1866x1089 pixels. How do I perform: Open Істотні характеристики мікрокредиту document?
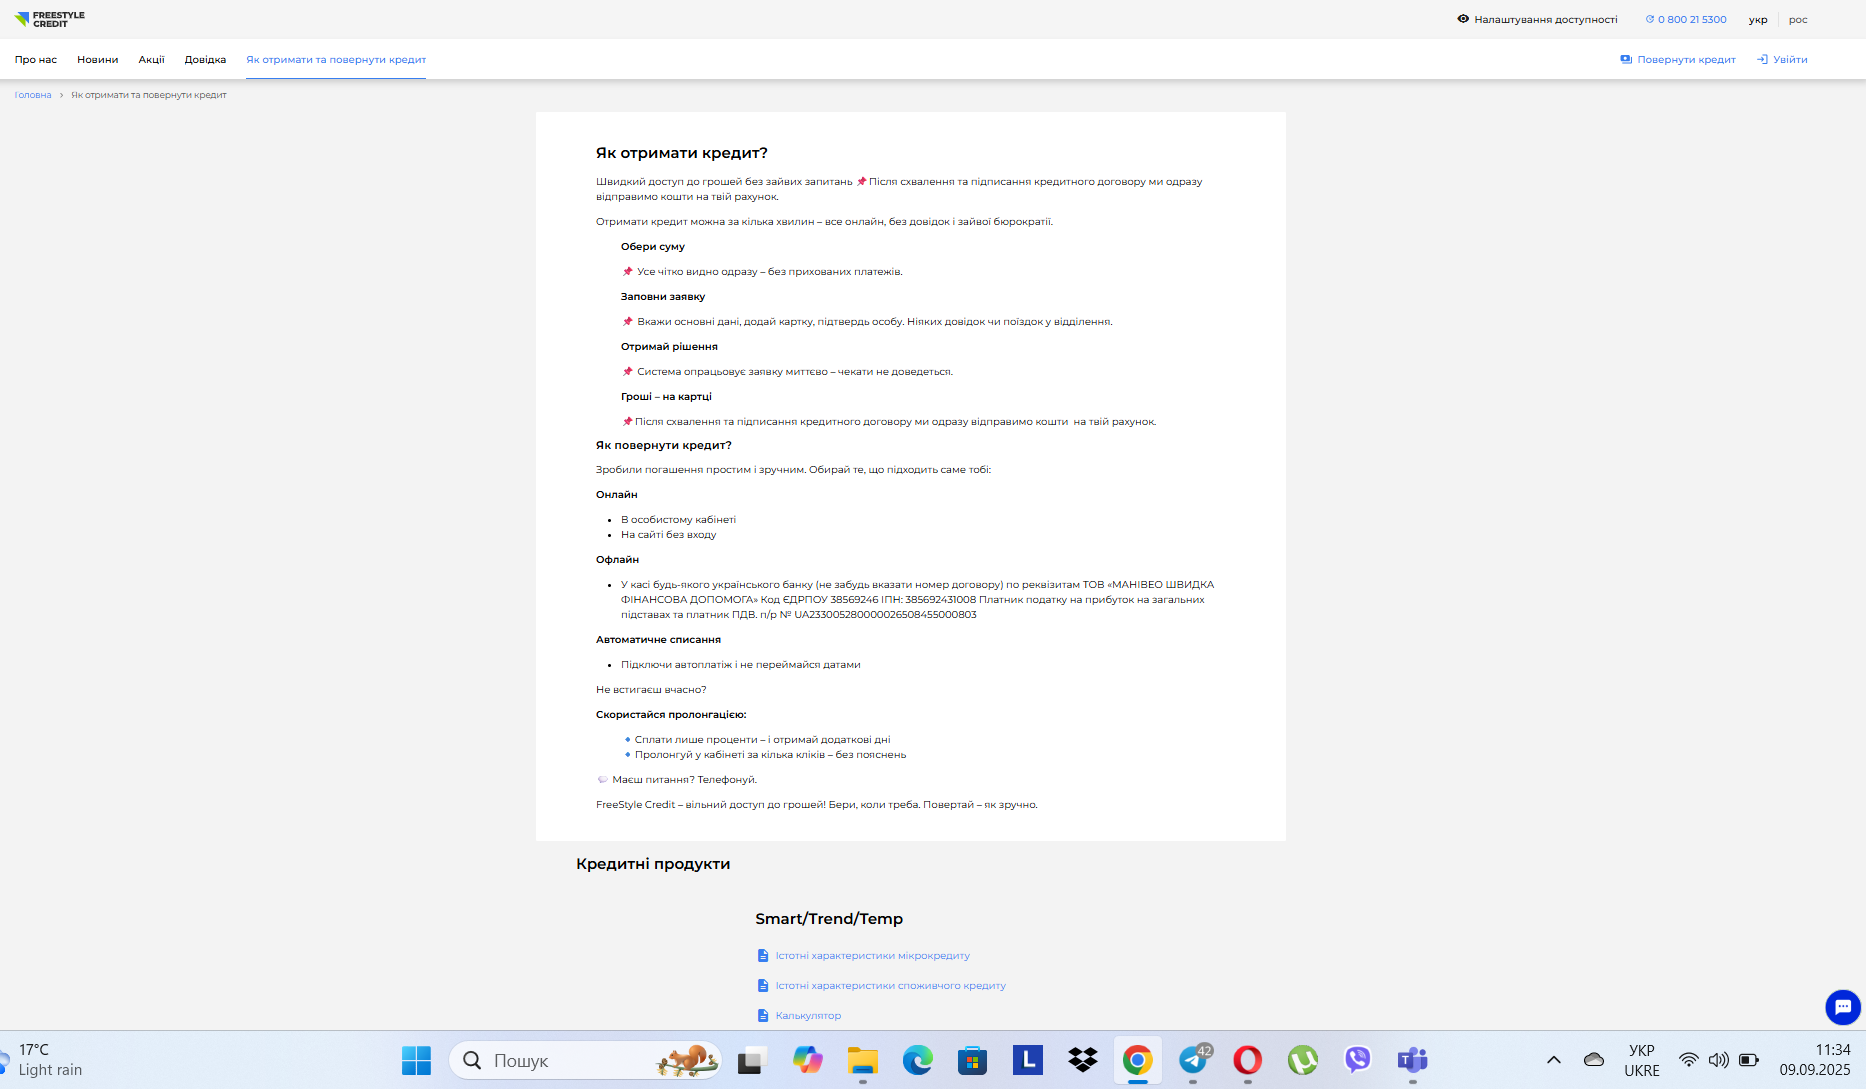click(873, 955)
